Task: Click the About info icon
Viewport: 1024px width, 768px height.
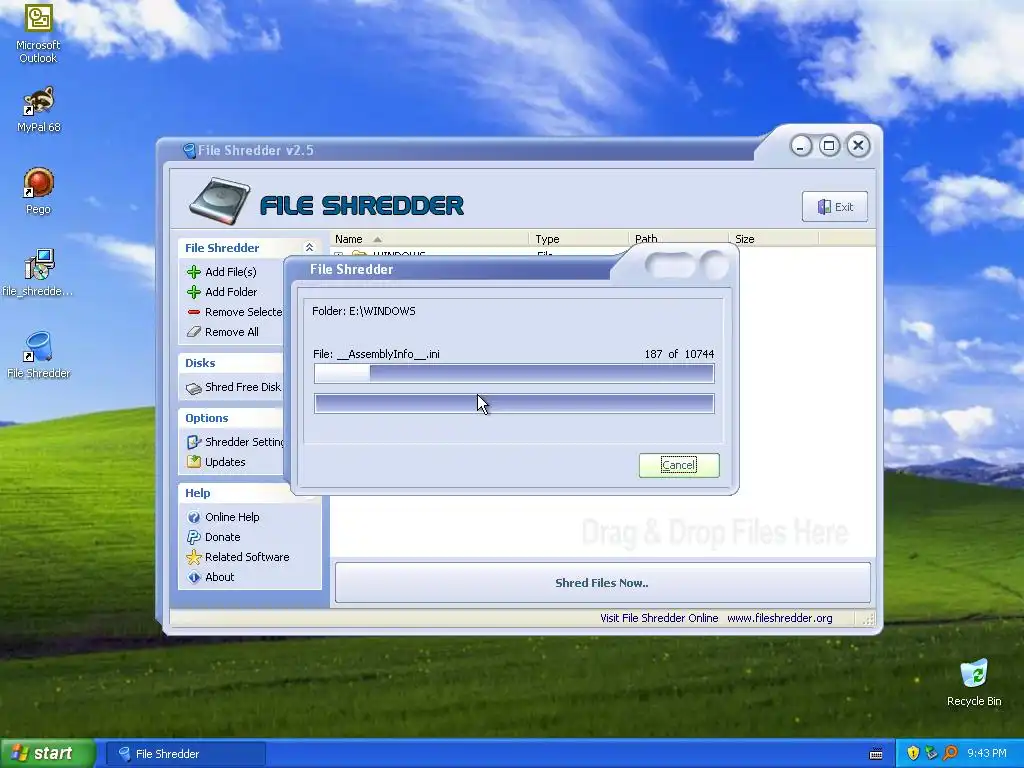Action: 194,577
